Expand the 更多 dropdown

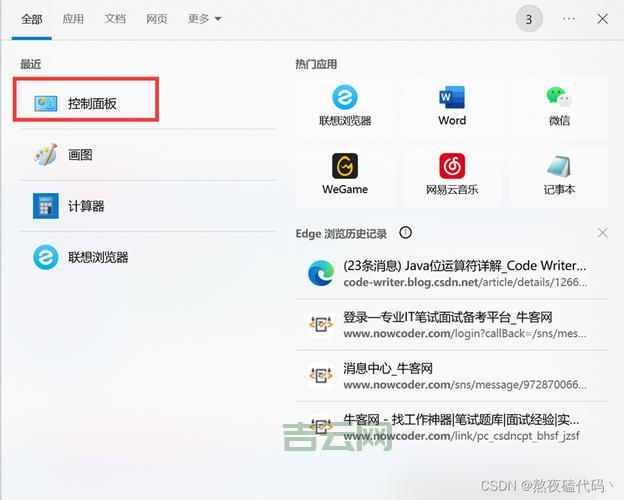click(205, 19)
